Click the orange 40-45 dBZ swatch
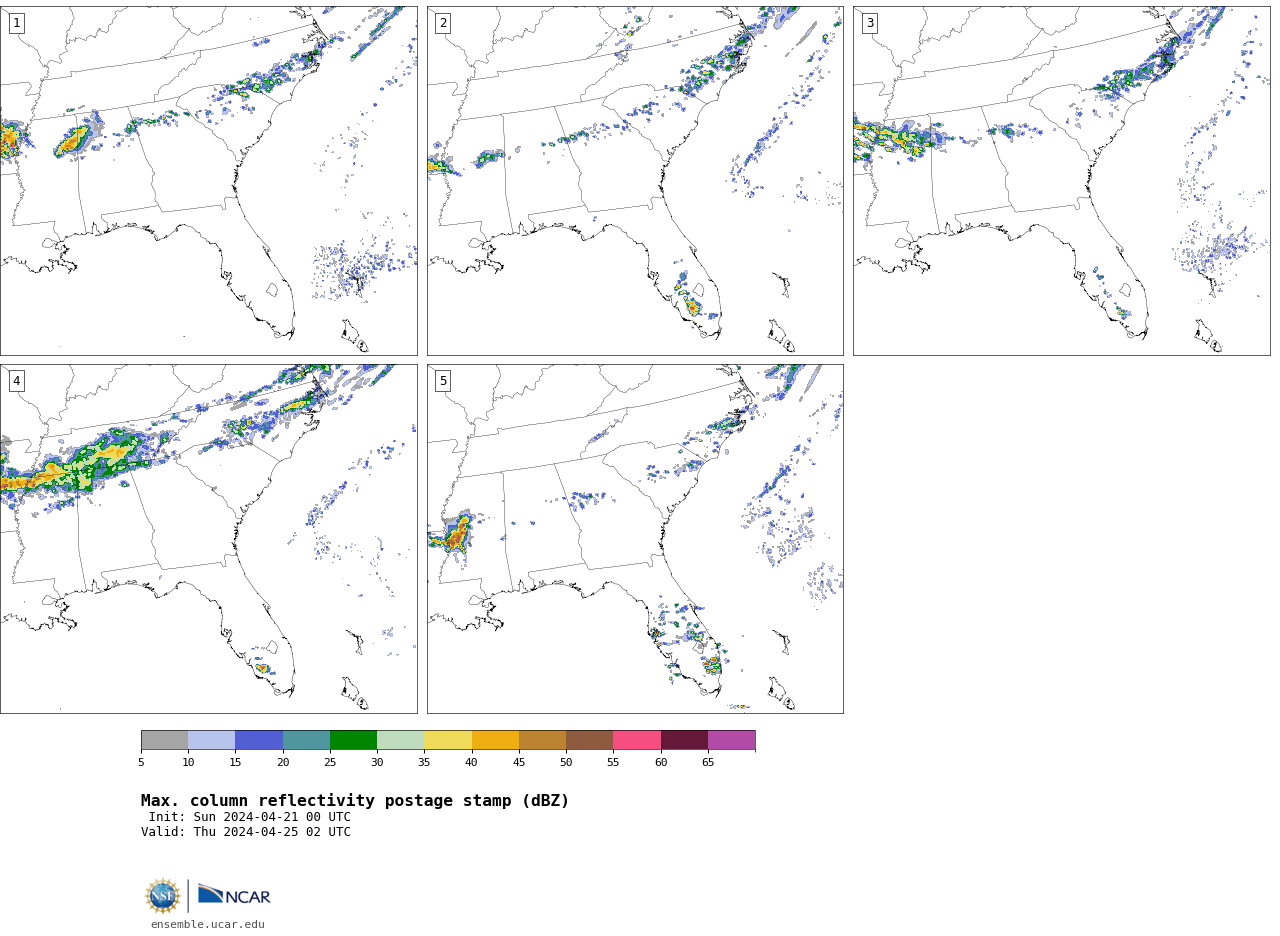The width and height of the screenshot is (1280, 936). (495, 740)
